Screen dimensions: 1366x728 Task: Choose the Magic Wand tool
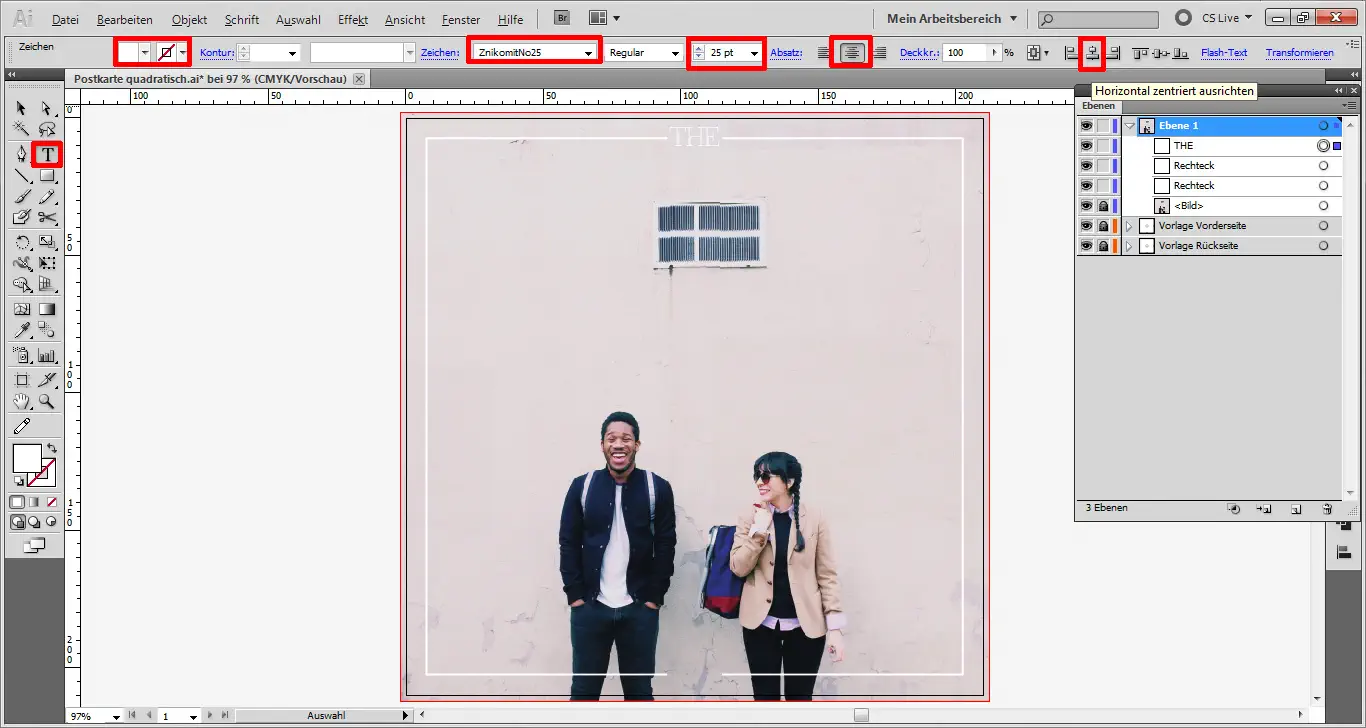click(21, 129)
